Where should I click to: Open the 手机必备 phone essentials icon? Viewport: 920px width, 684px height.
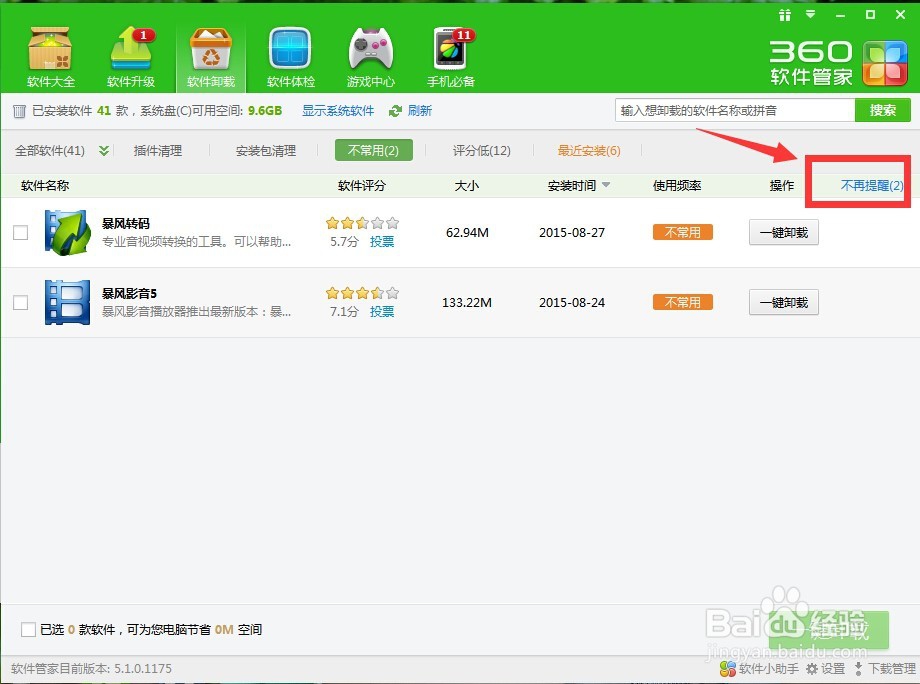pyautogui.click(x=451, y=57)
